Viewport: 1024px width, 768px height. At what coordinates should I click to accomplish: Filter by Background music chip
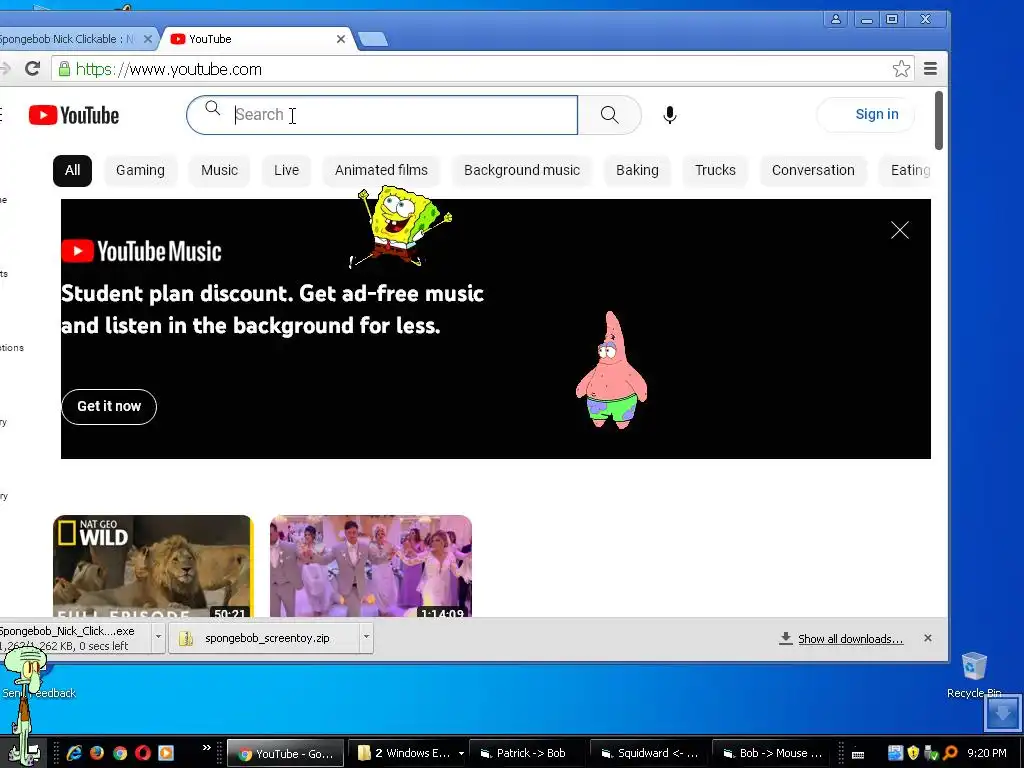tap(522, 170)
